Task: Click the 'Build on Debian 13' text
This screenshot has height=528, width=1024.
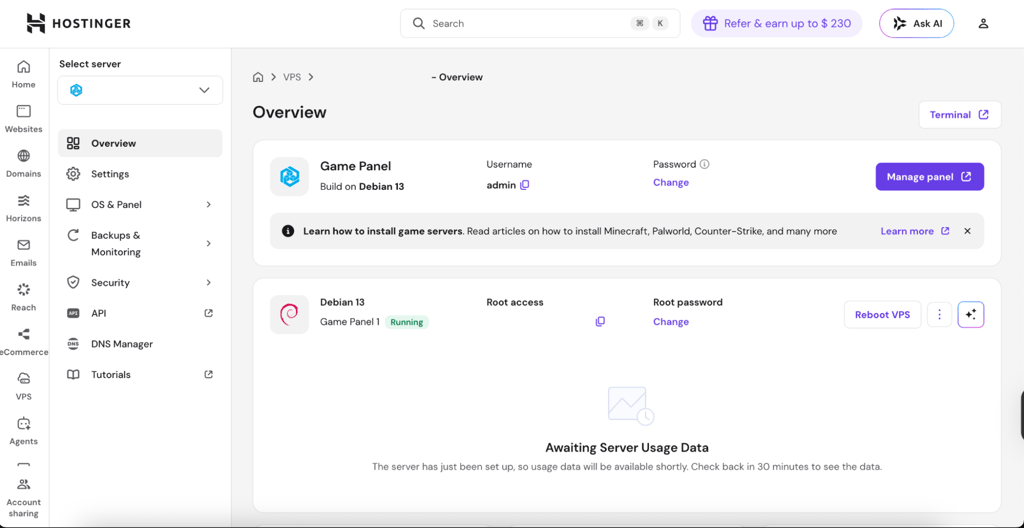Action: coord(362,186)
